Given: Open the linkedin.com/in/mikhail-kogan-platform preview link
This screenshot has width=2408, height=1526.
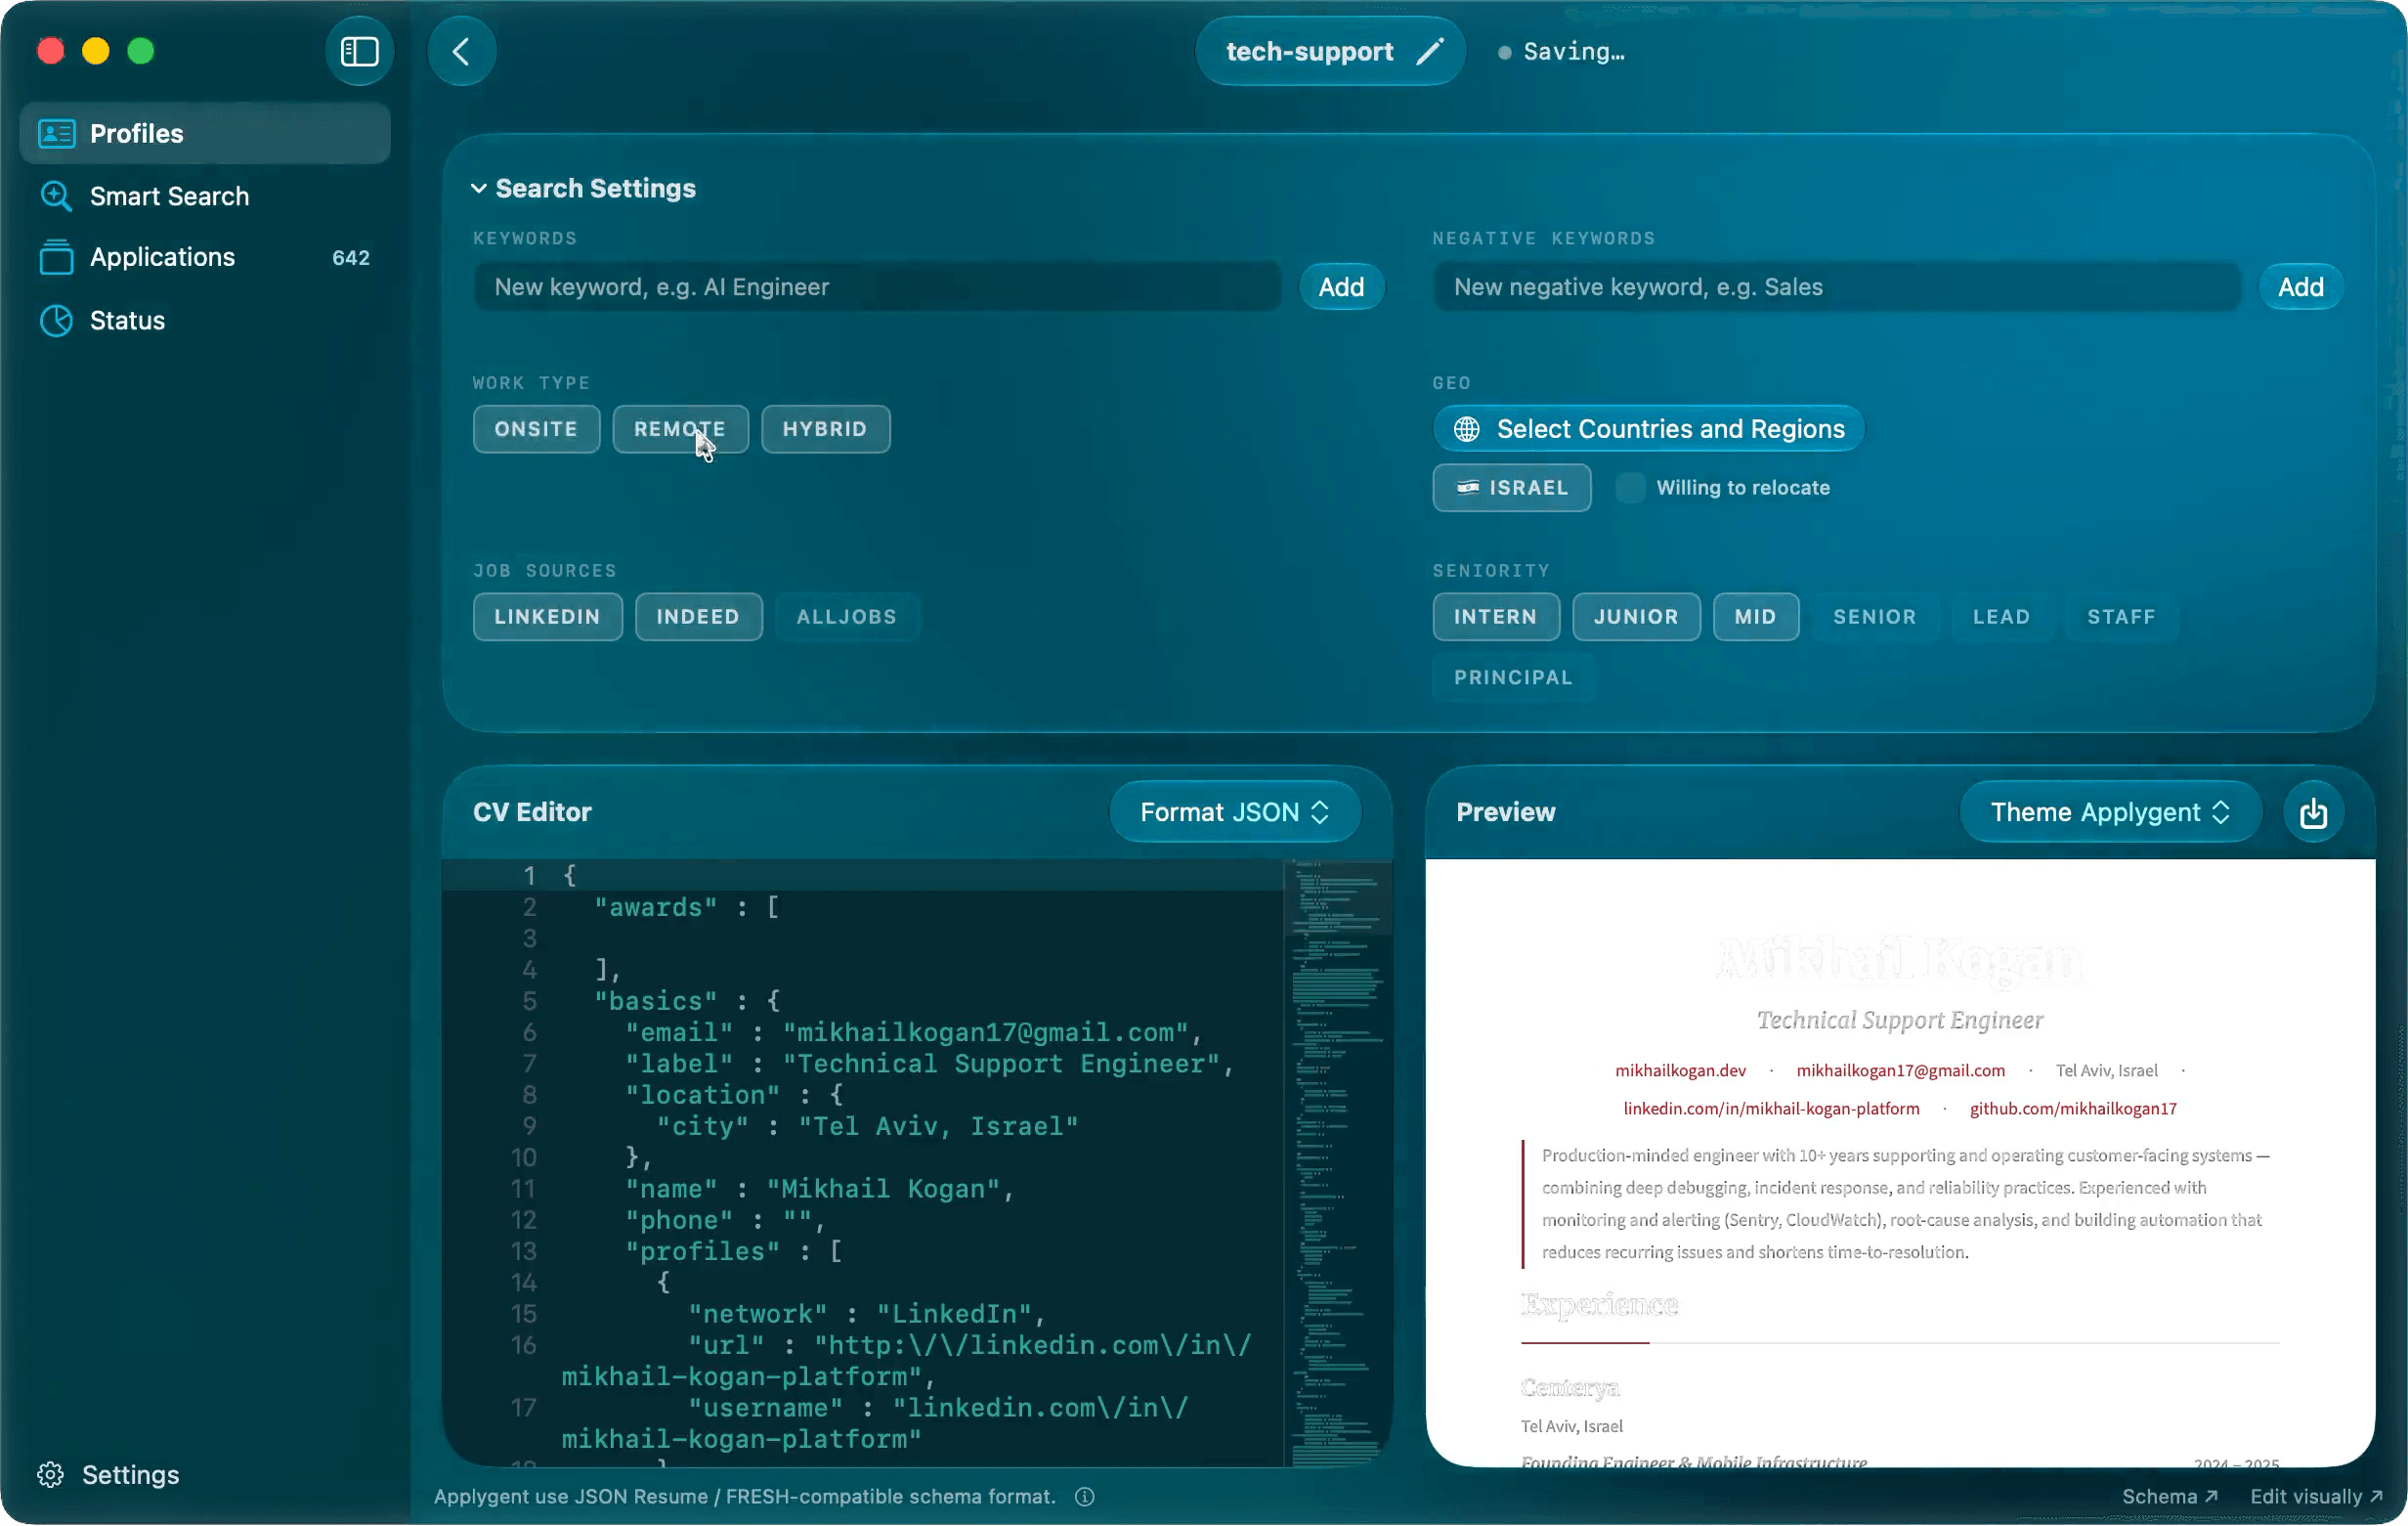Looking at the screenshot, I should (x=1771, y=1109).
